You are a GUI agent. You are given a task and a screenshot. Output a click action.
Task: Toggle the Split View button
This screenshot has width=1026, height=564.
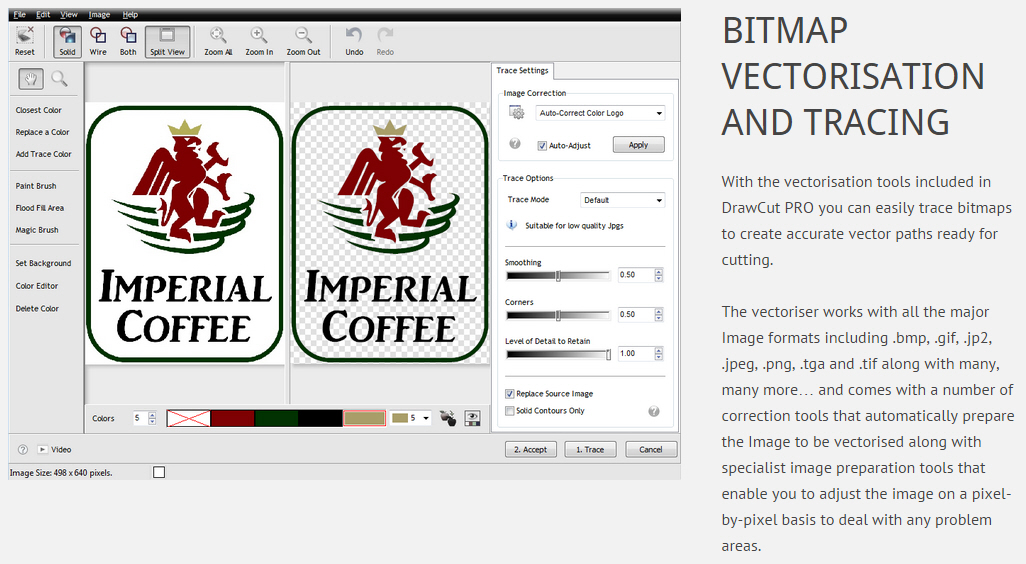pyautogui.click(x=168, y=41)
